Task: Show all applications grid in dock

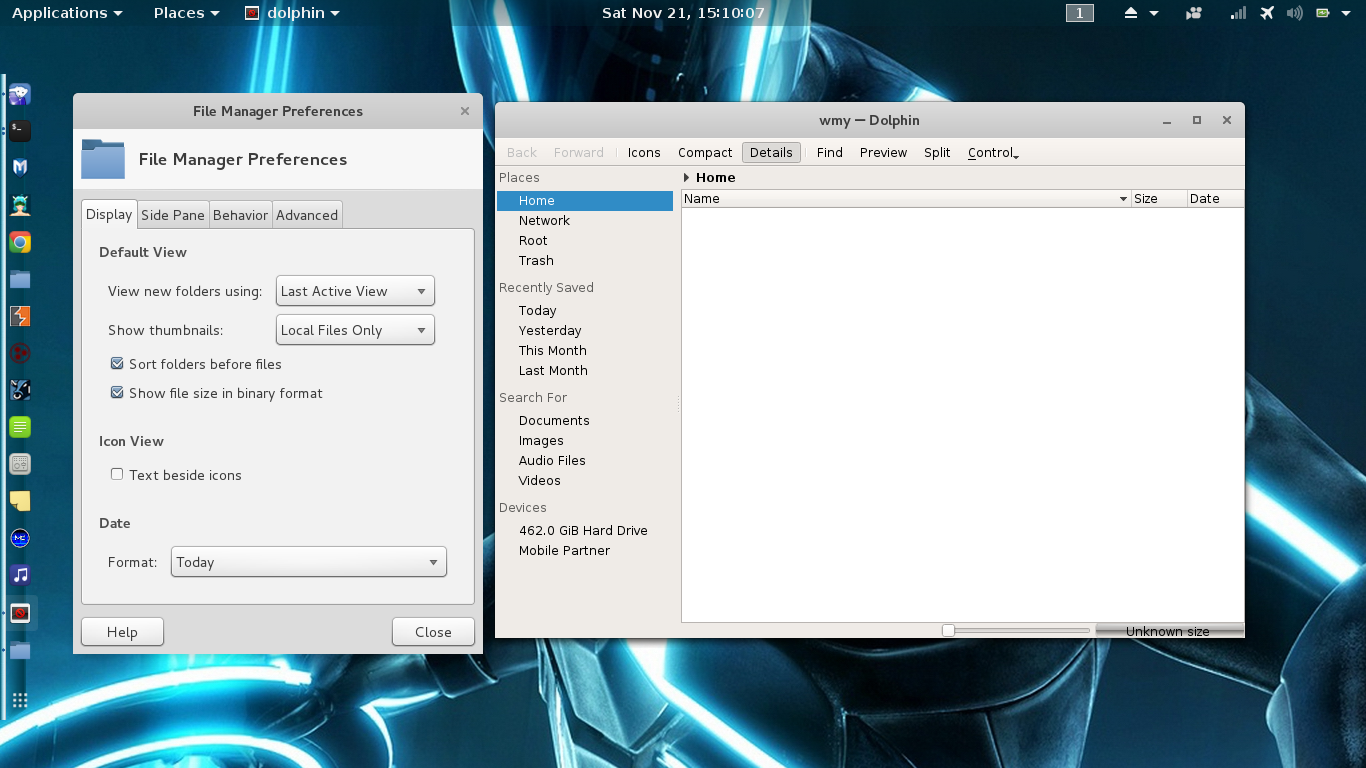Action: click(20, 701)
